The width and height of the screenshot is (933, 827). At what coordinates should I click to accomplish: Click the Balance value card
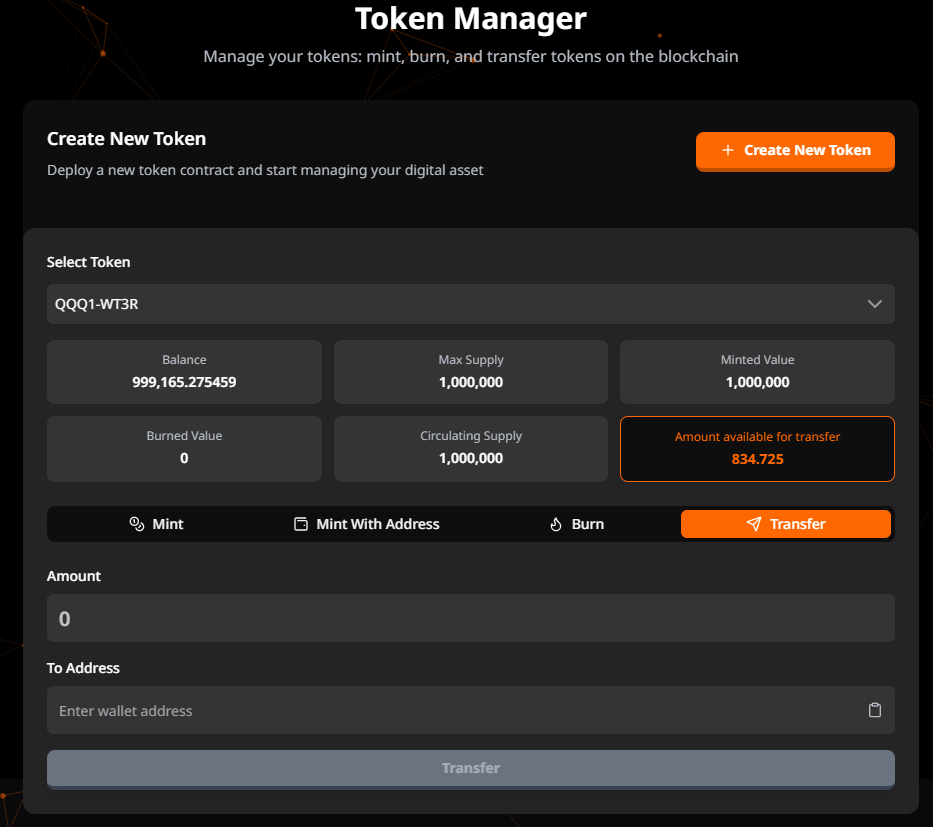point(184,372)
